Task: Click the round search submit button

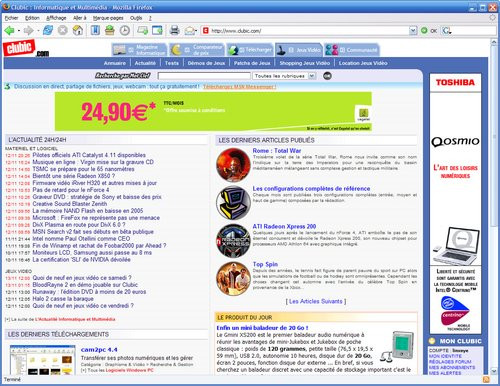Action: (327, 76)
